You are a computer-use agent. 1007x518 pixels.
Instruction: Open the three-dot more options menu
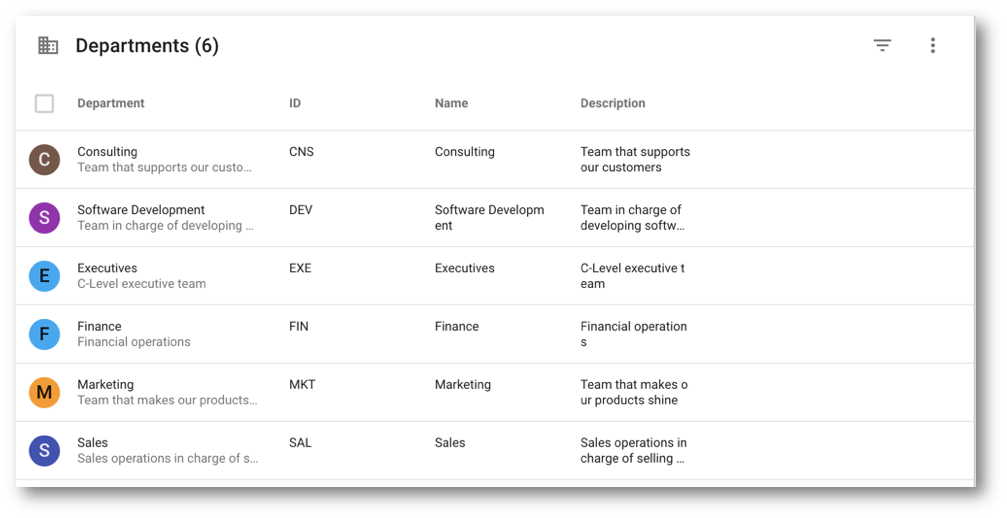tap(933, 45)
